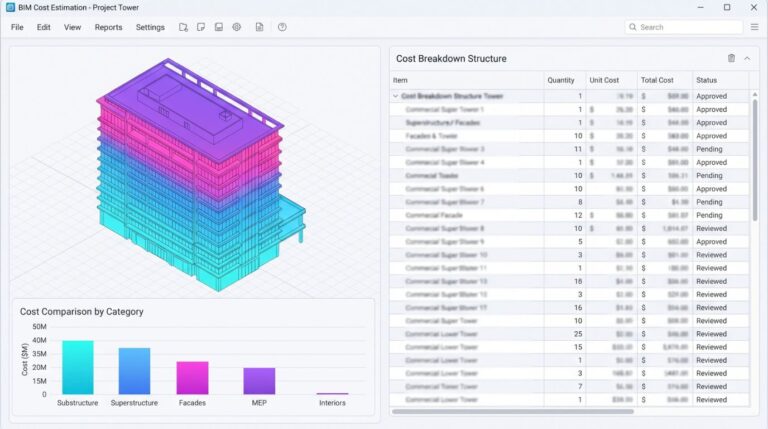Viewport: 768px width, 429px height.
Task: Click the table's vertical scrollbar thumb
Action: click(755, 159)
